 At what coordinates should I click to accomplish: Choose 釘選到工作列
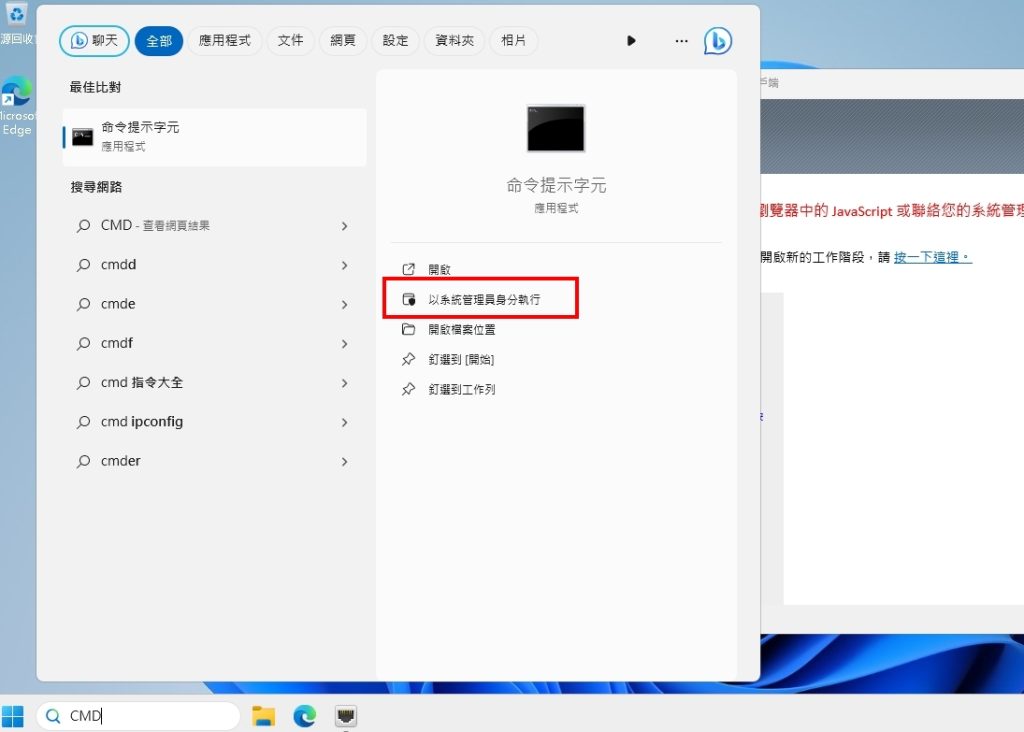[x=462, y=389]
